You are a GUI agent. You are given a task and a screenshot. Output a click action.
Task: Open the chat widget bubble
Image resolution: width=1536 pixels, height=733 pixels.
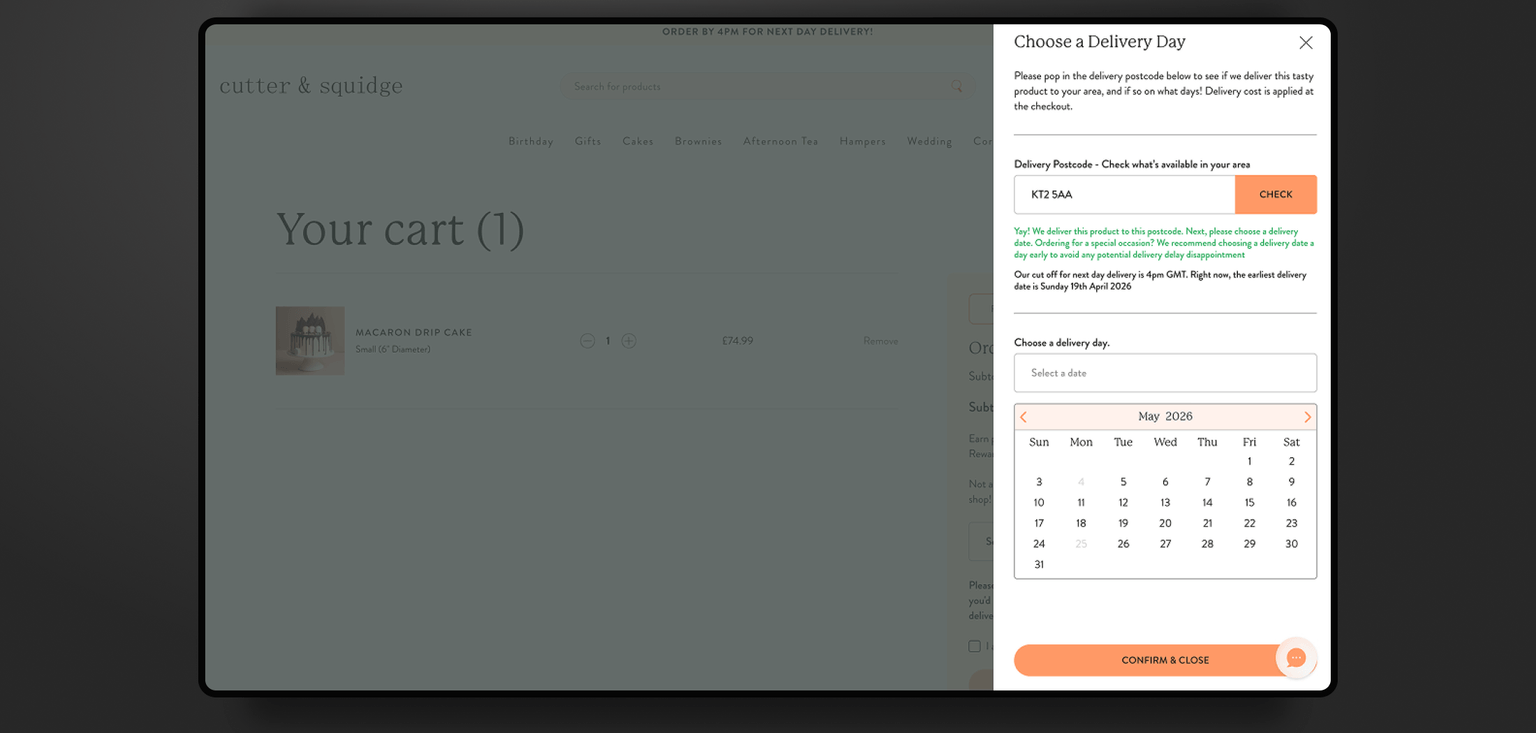[1295, 658]
